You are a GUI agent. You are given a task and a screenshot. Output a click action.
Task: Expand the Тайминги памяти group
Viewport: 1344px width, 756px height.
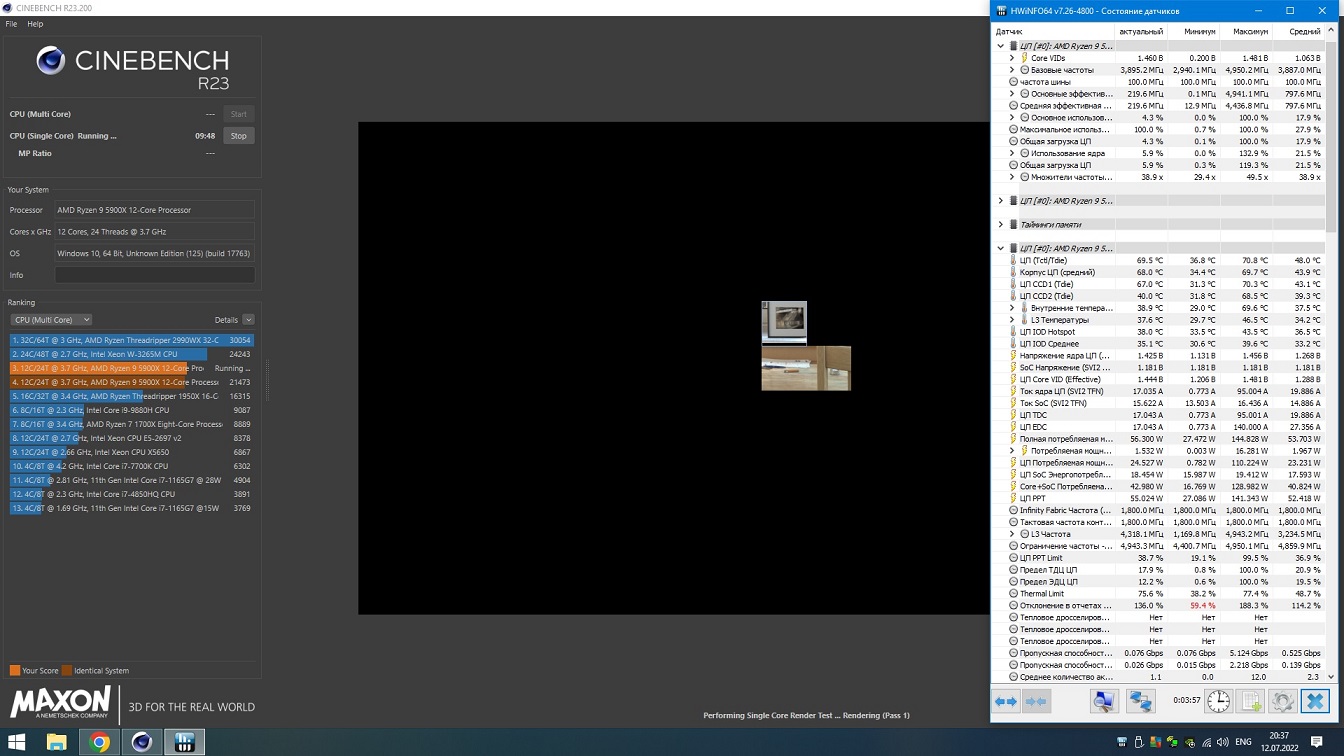coord(1000,225)
